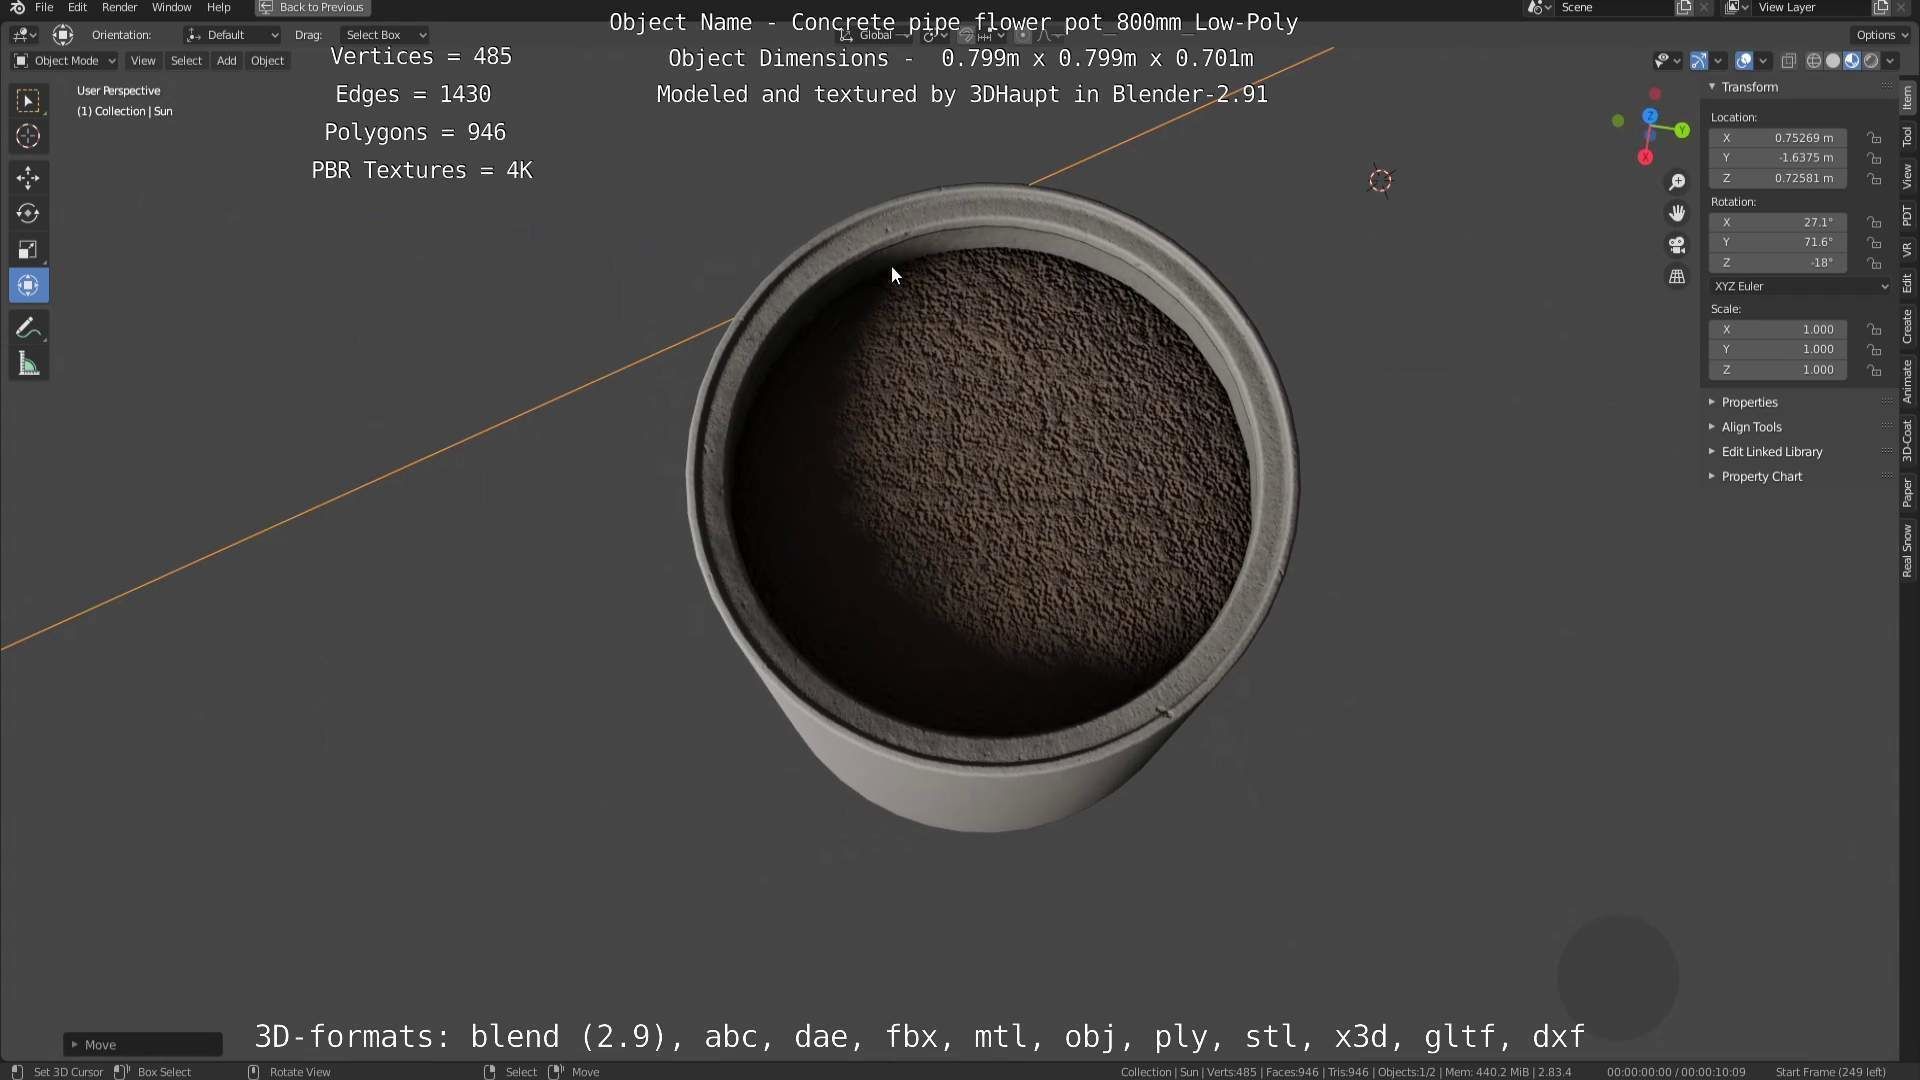Click the zoom magnifier viewport icon
Screen dimensions: 1920x1080
coord(1677,182)
